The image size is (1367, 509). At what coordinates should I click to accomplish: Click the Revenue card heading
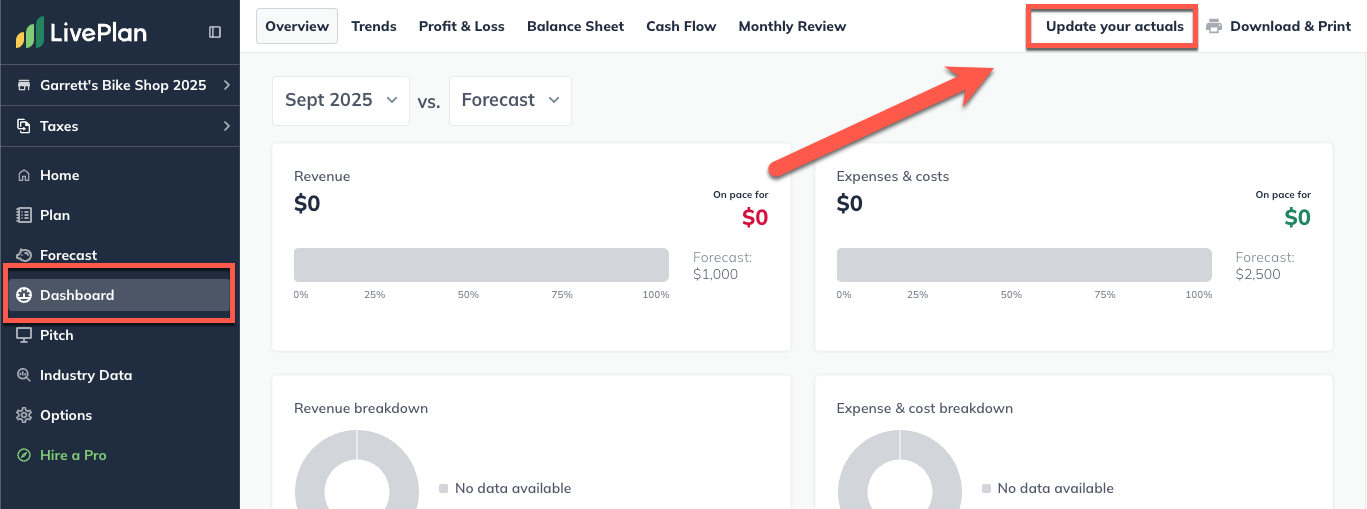322,176
